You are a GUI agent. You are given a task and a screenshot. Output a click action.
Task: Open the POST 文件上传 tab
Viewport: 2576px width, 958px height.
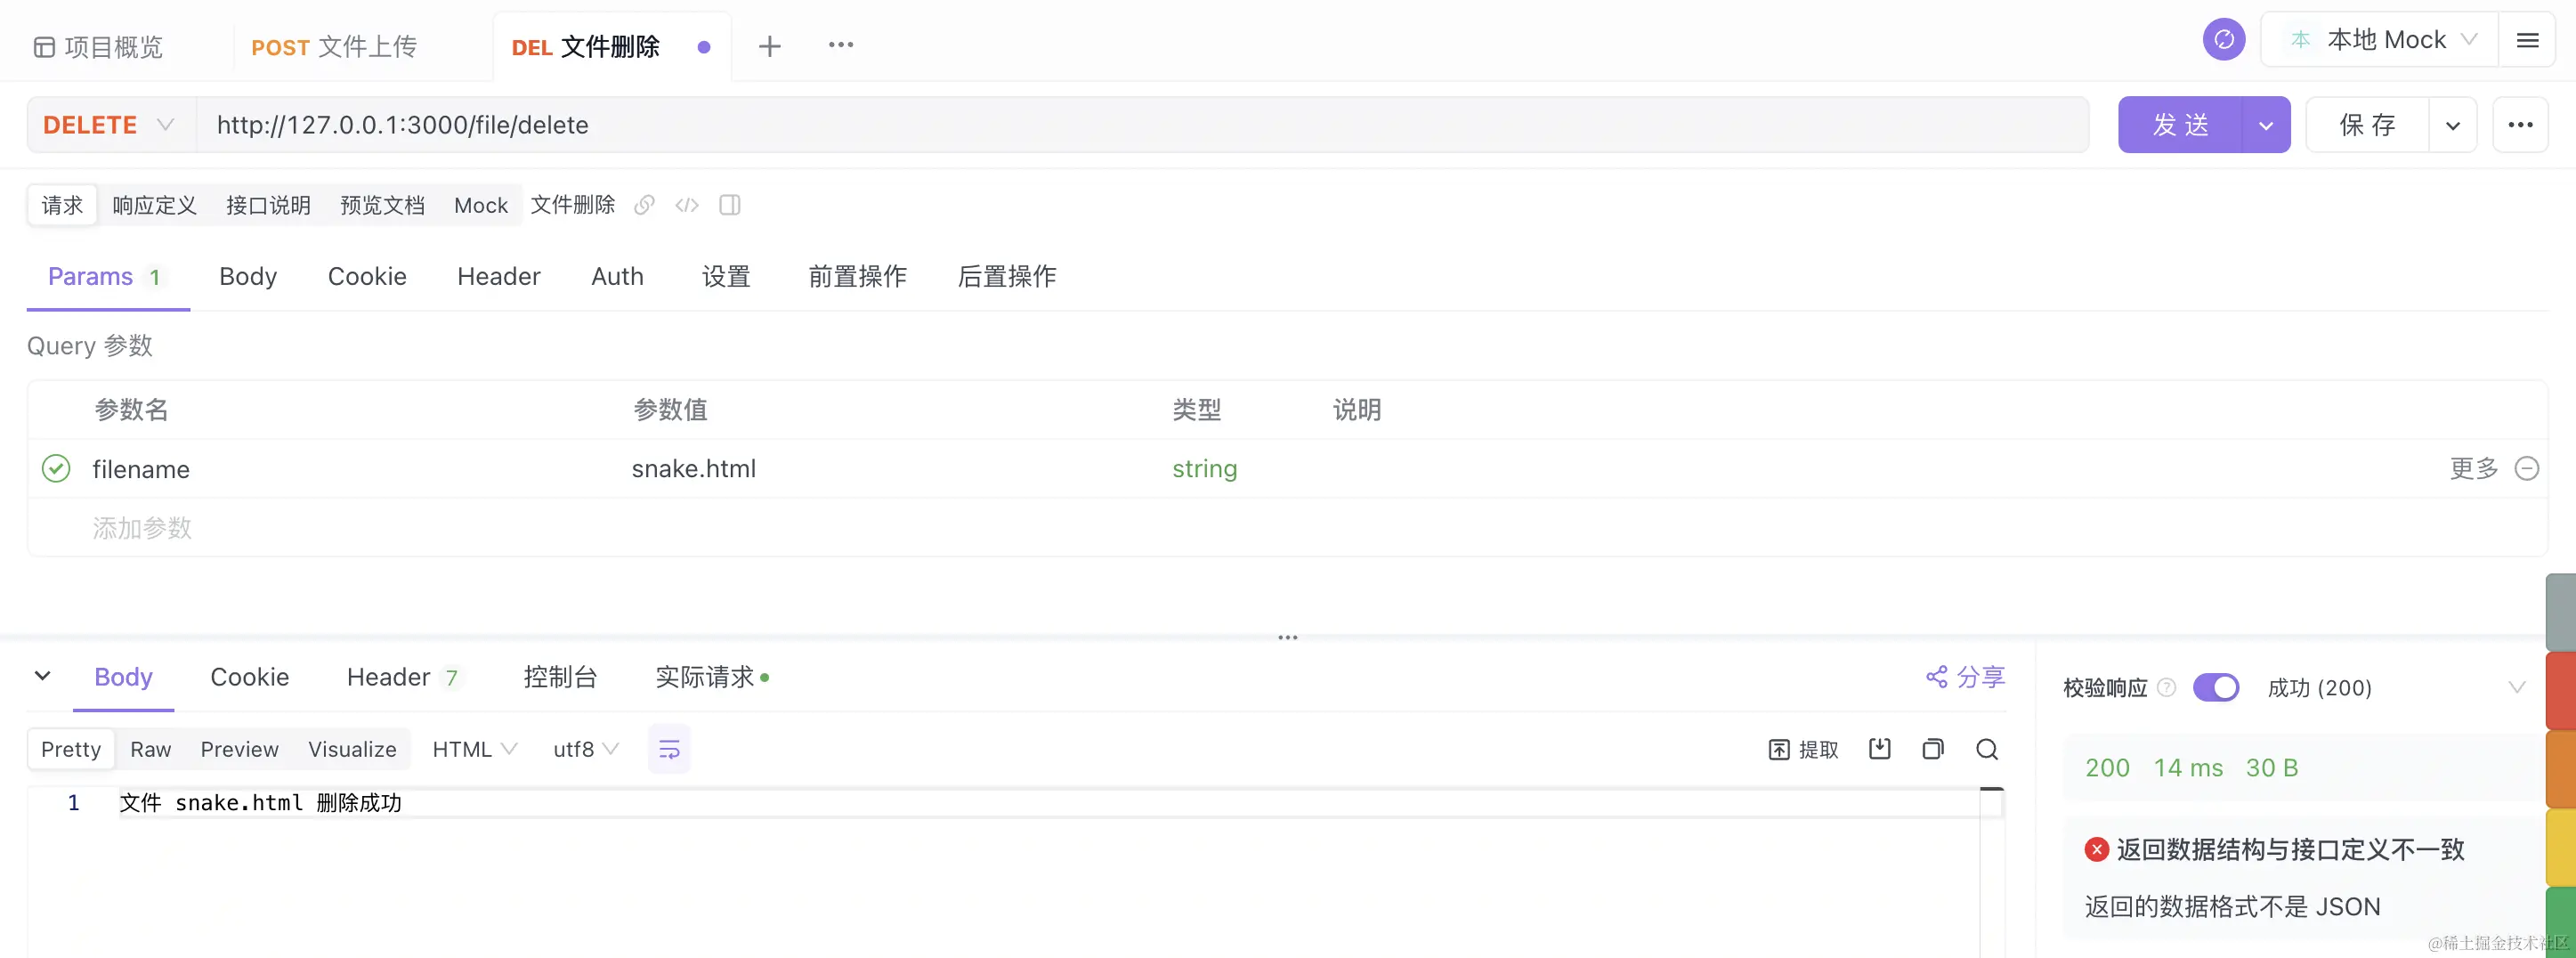(x=334, y=47)
